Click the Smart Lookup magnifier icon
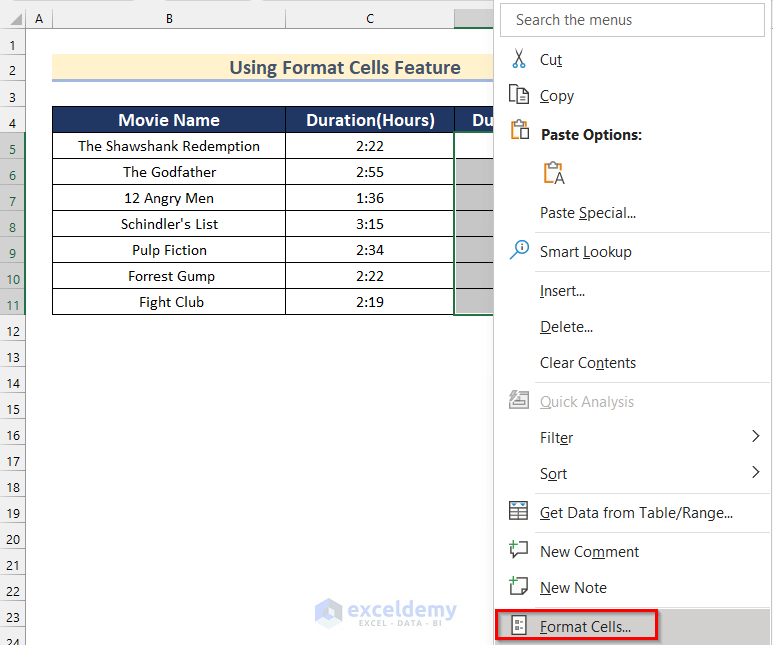The width and height of the screenshot is (773, 645). (x=519, y=250)
